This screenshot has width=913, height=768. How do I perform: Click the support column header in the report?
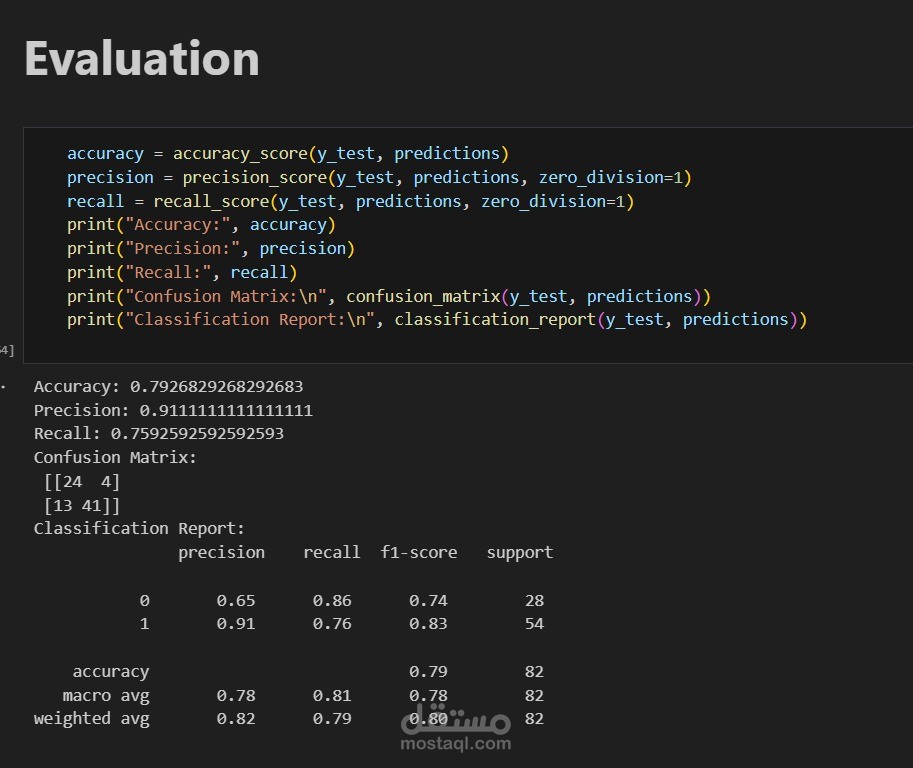pos(520,552)
